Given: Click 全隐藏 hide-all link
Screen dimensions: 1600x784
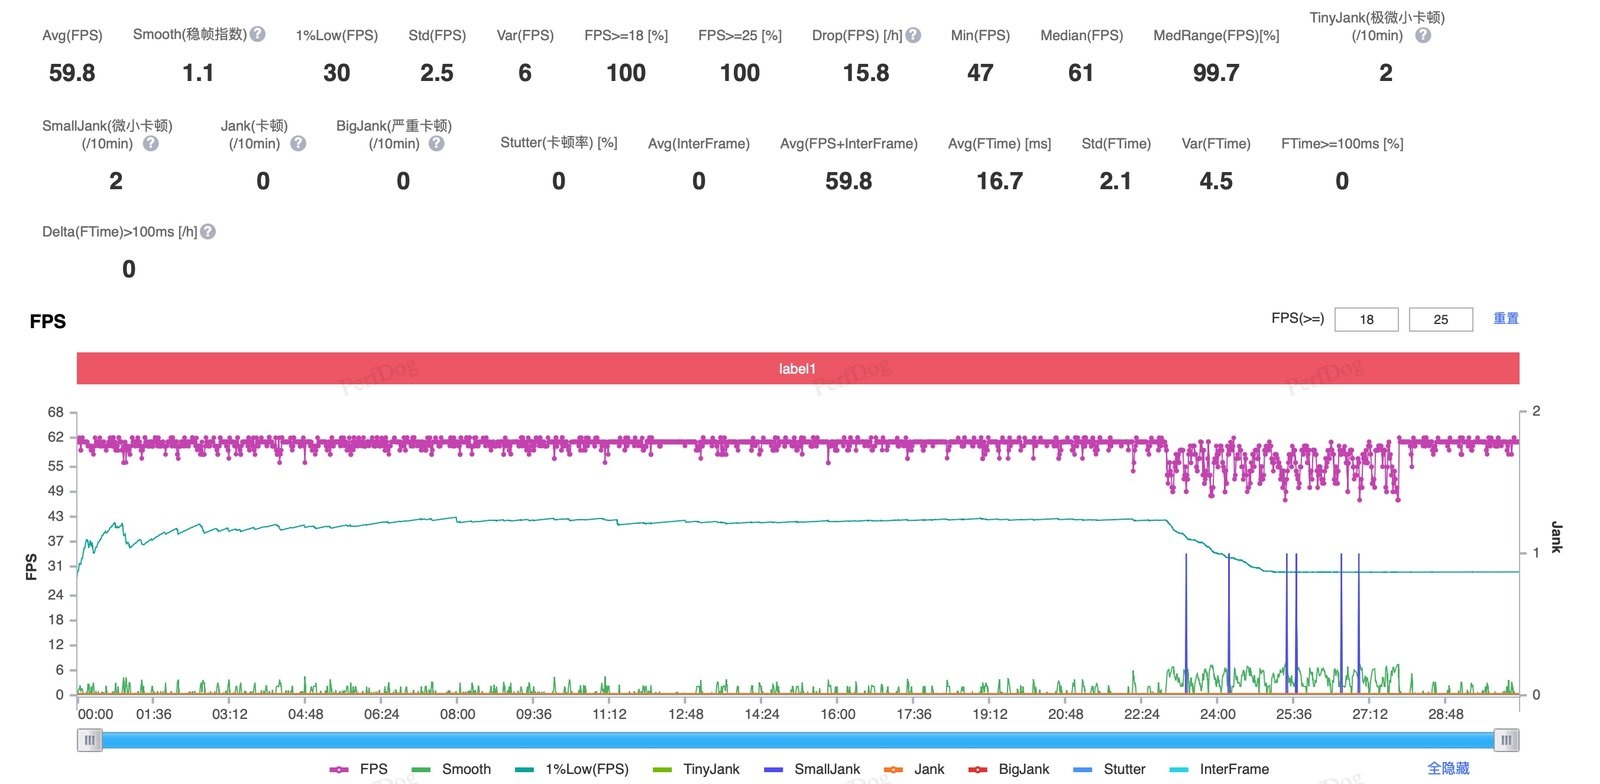Looking at the screenshot, I should [1448, 768].
